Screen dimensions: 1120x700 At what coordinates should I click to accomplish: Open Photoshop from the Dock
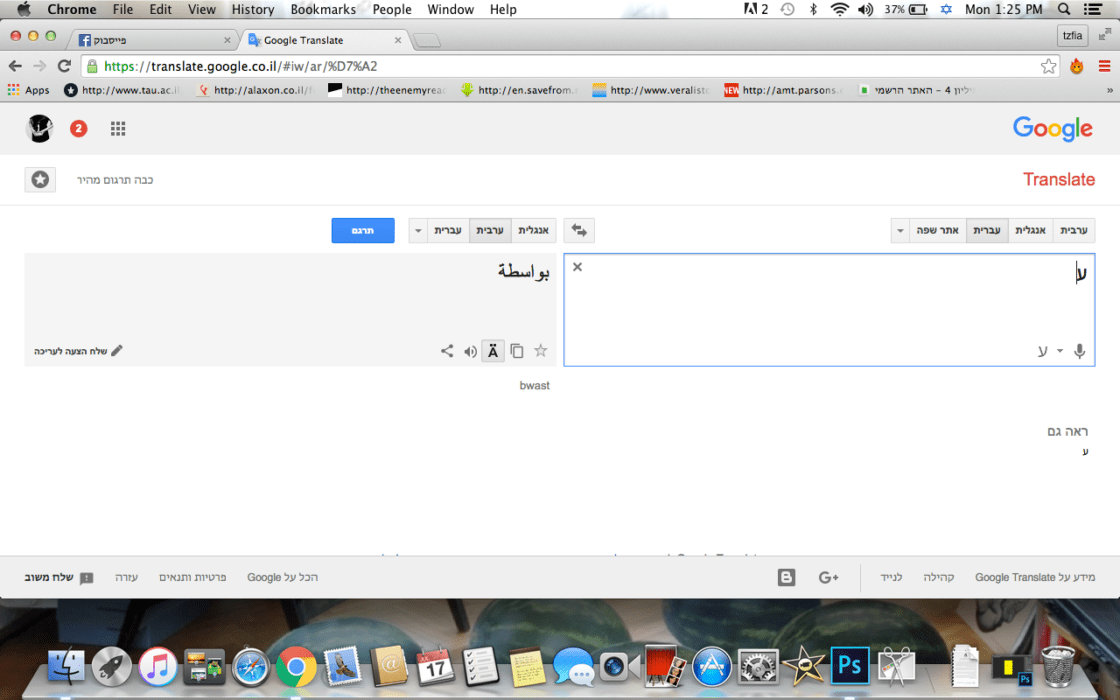(x=849, y=666)
